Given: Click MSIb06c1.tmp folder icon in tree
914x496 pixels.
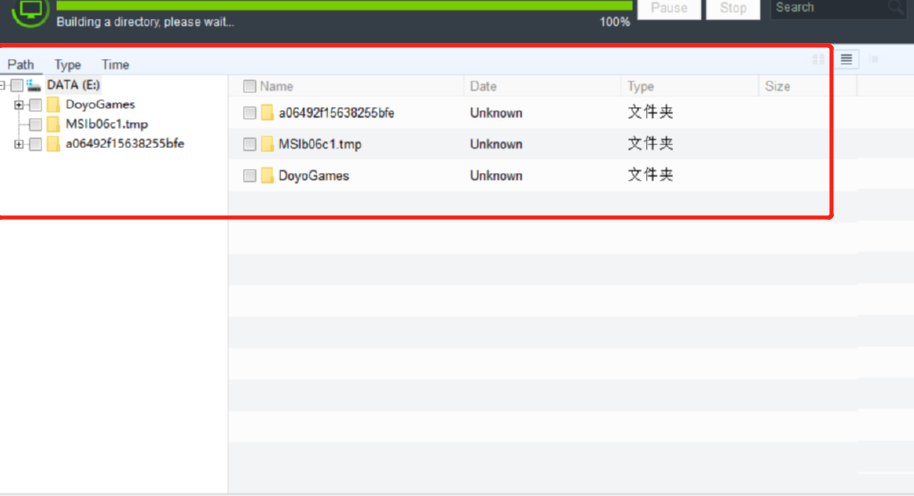Looking at the screenshot, I should [x=53, y=124].
